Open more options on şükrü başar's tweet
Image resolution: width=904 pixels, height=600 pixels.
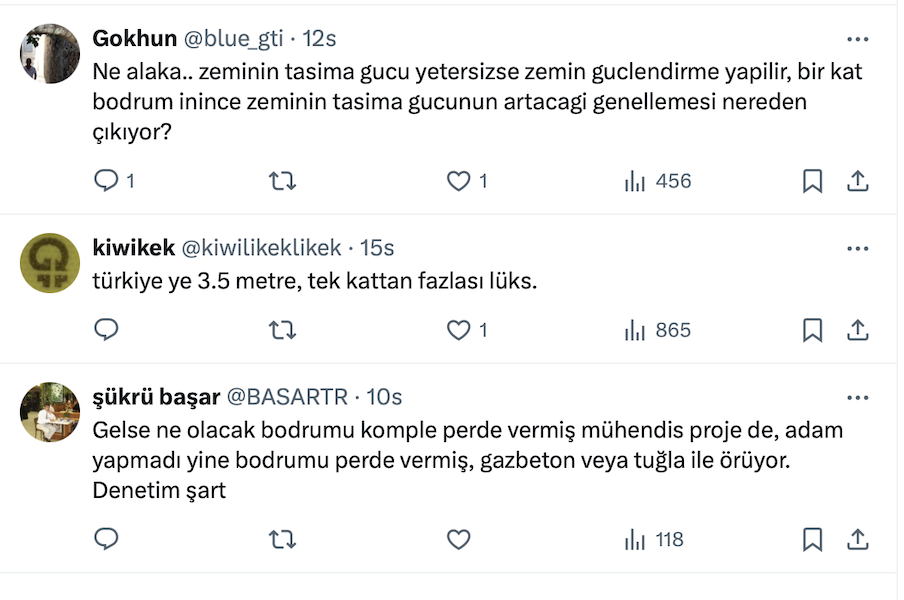pyautogui.click(x=857, y=397)
